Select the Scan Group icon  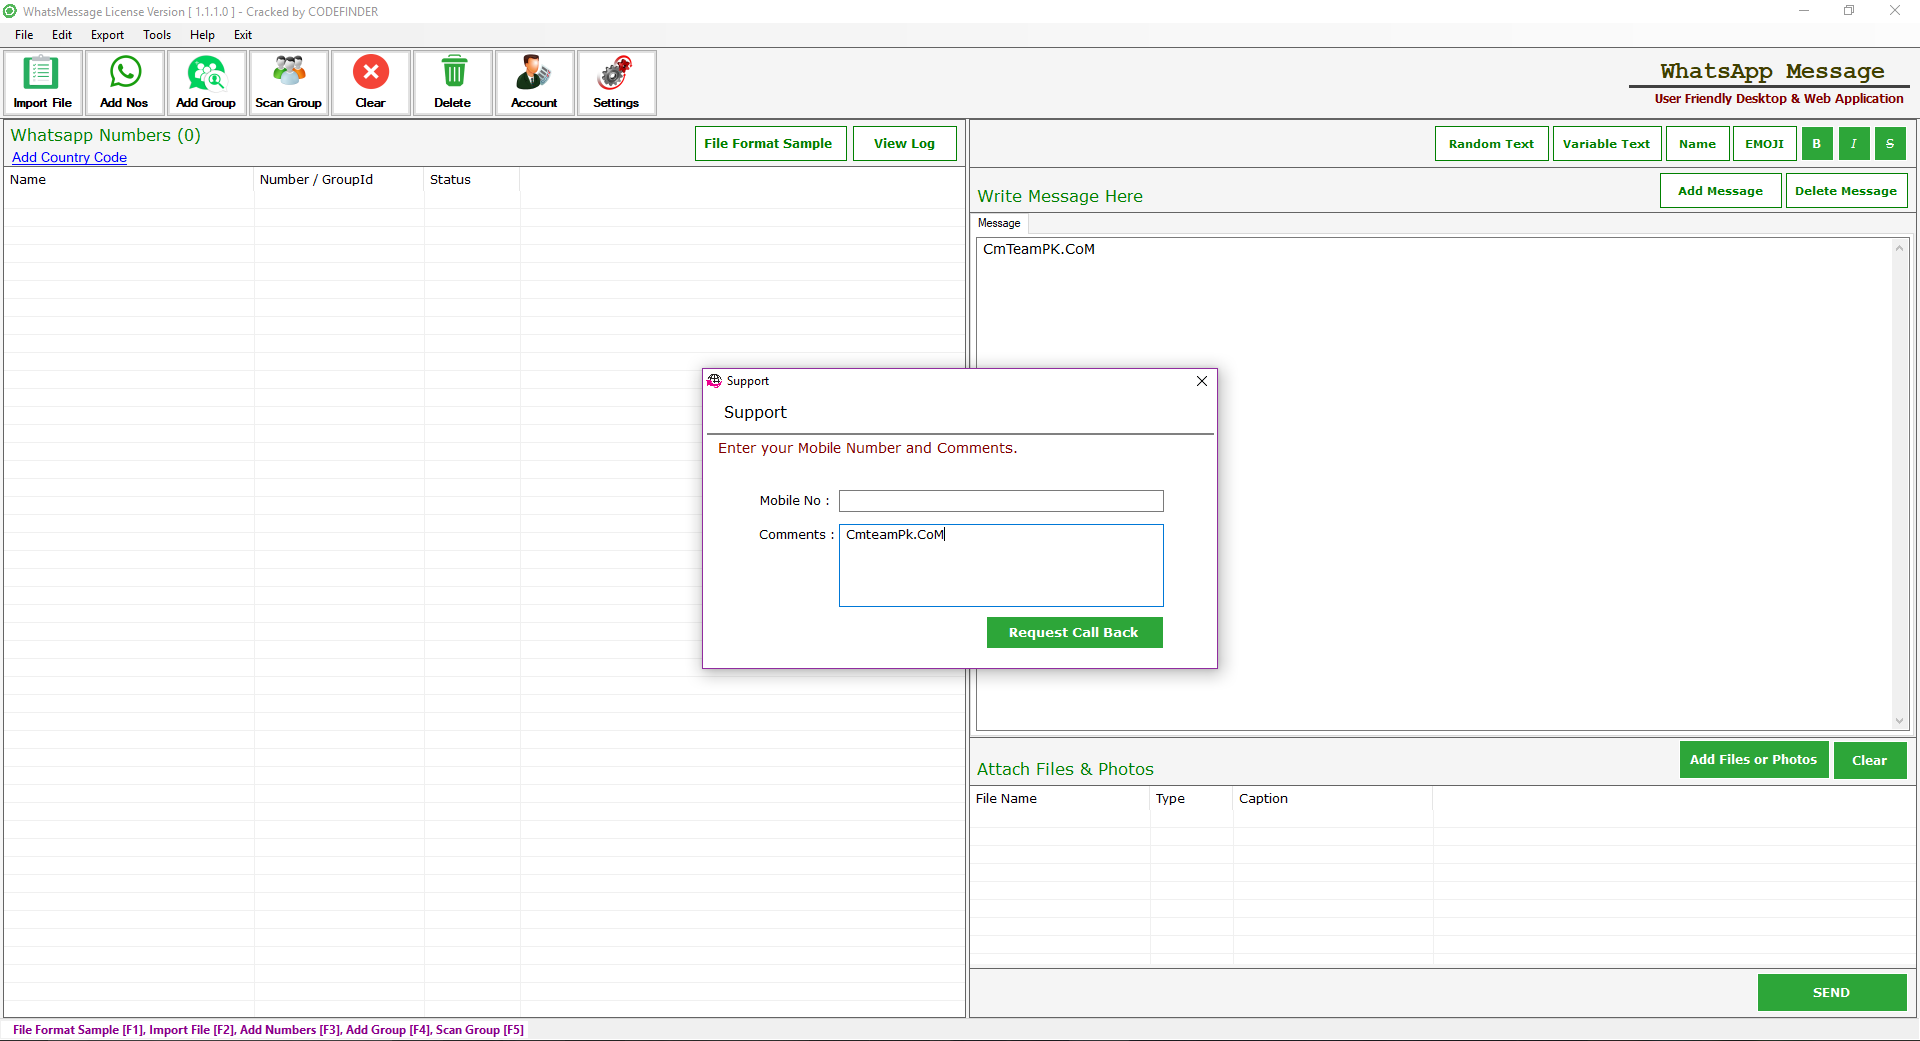point(288,83)
